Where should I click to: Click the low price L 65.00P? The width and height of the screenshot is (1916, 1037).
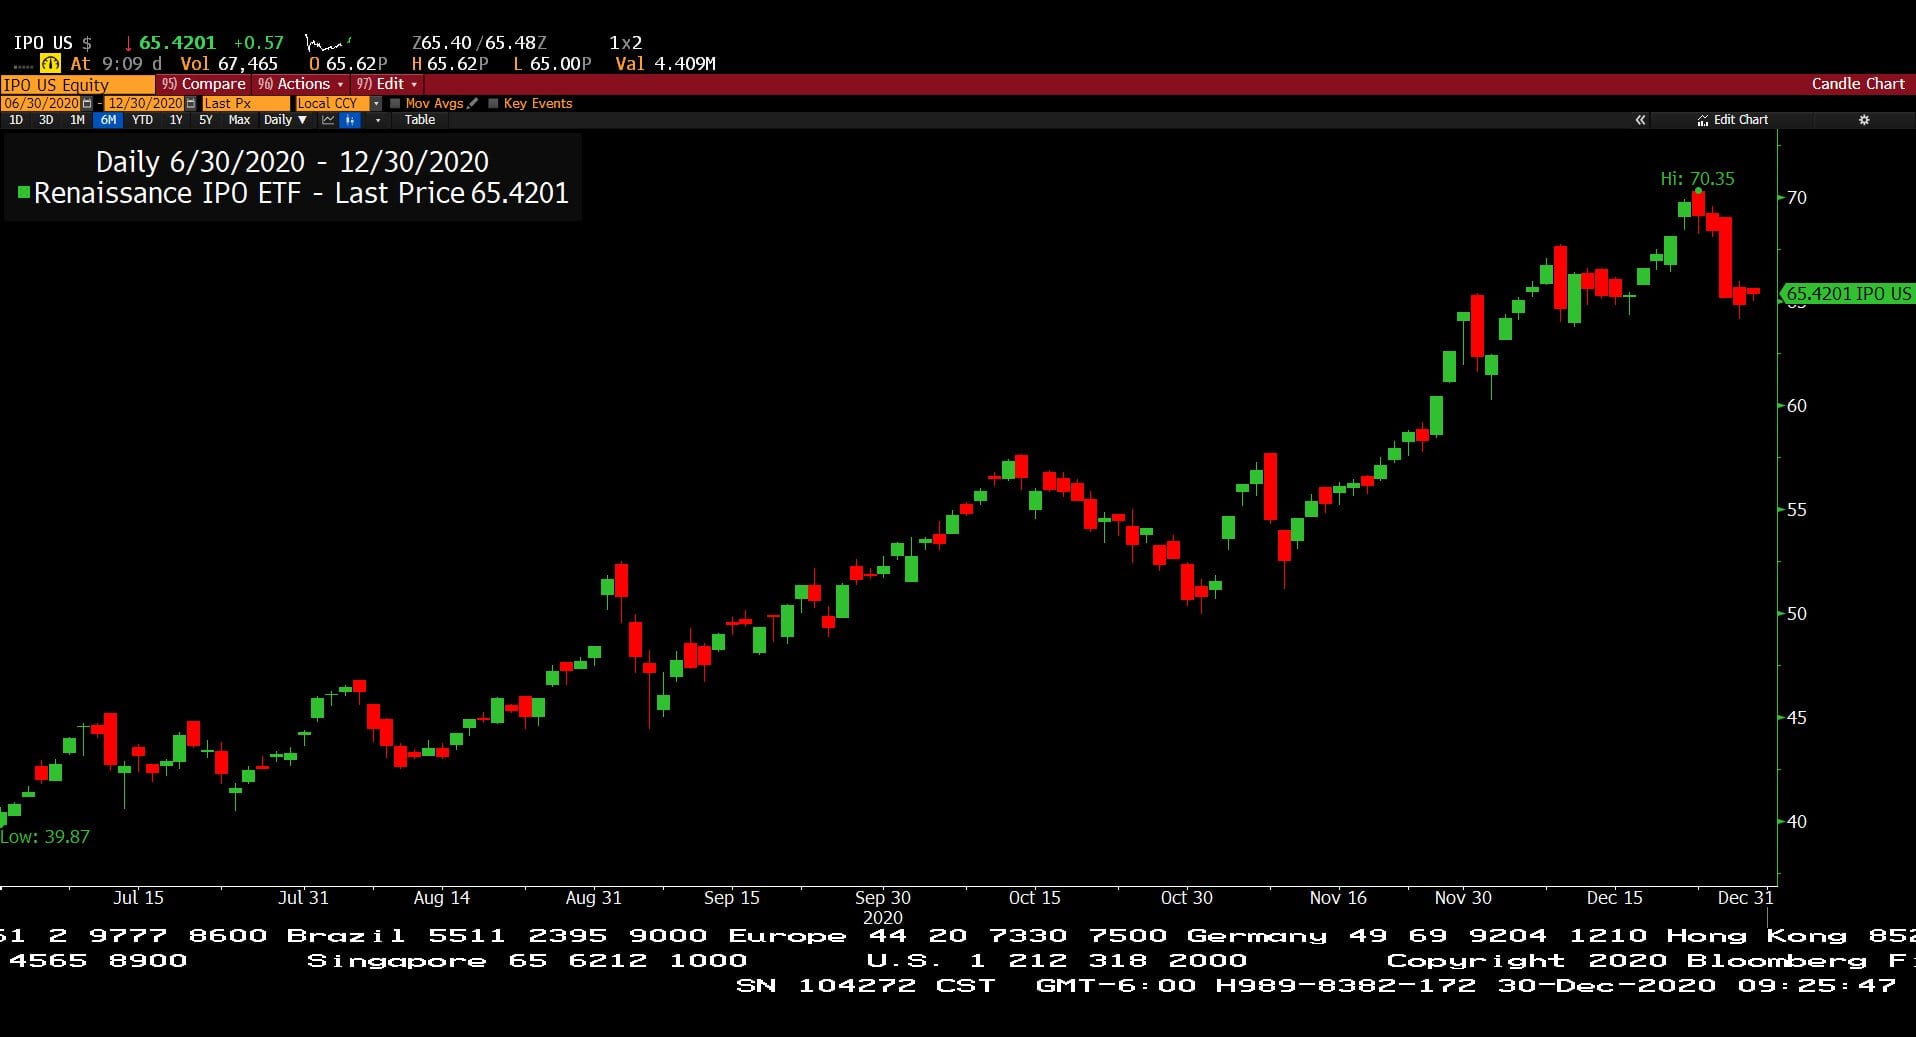click(x=552, y=64)
